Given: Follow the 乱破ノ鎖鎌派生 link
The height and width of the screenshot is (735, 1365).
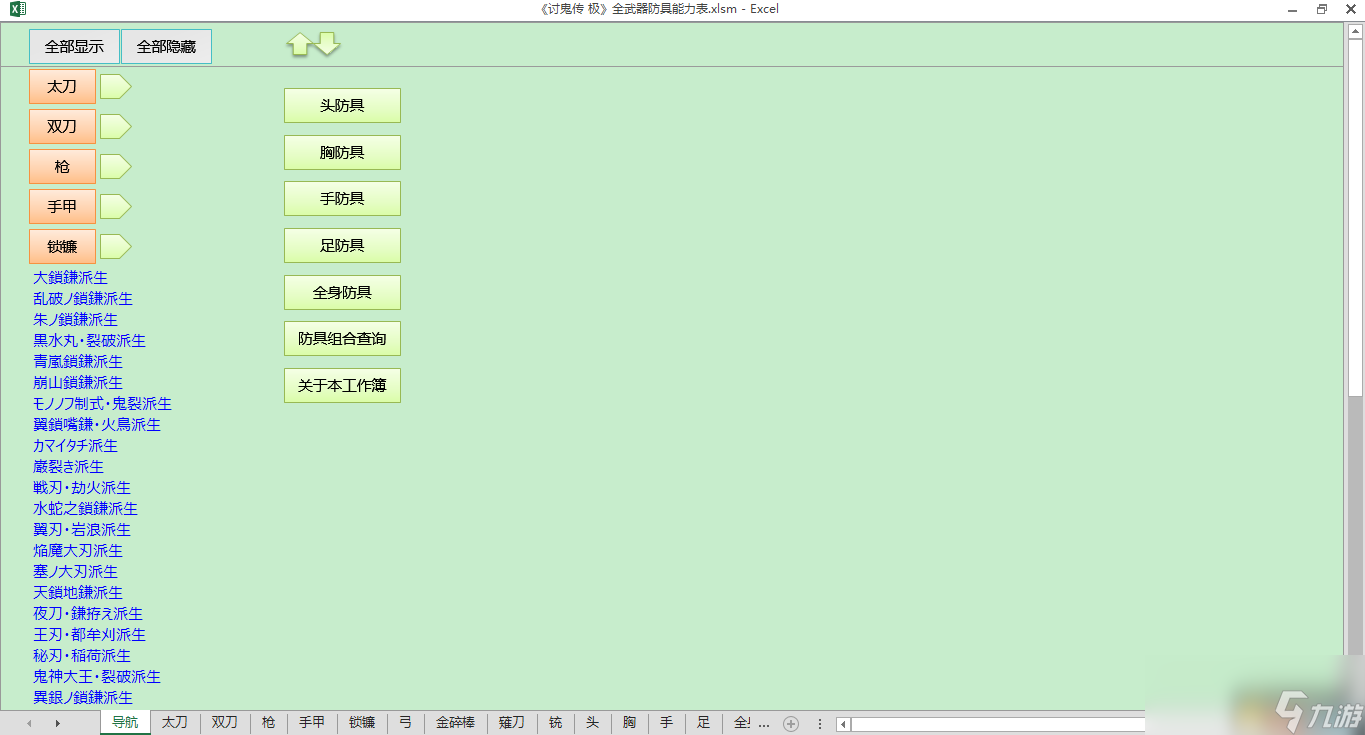Looking at the screenshot, I should 83,298.
